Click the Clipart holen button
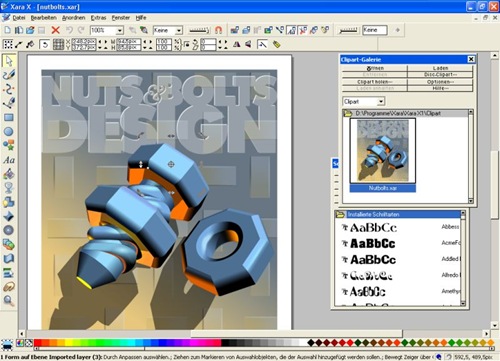 tap(375, 82)
